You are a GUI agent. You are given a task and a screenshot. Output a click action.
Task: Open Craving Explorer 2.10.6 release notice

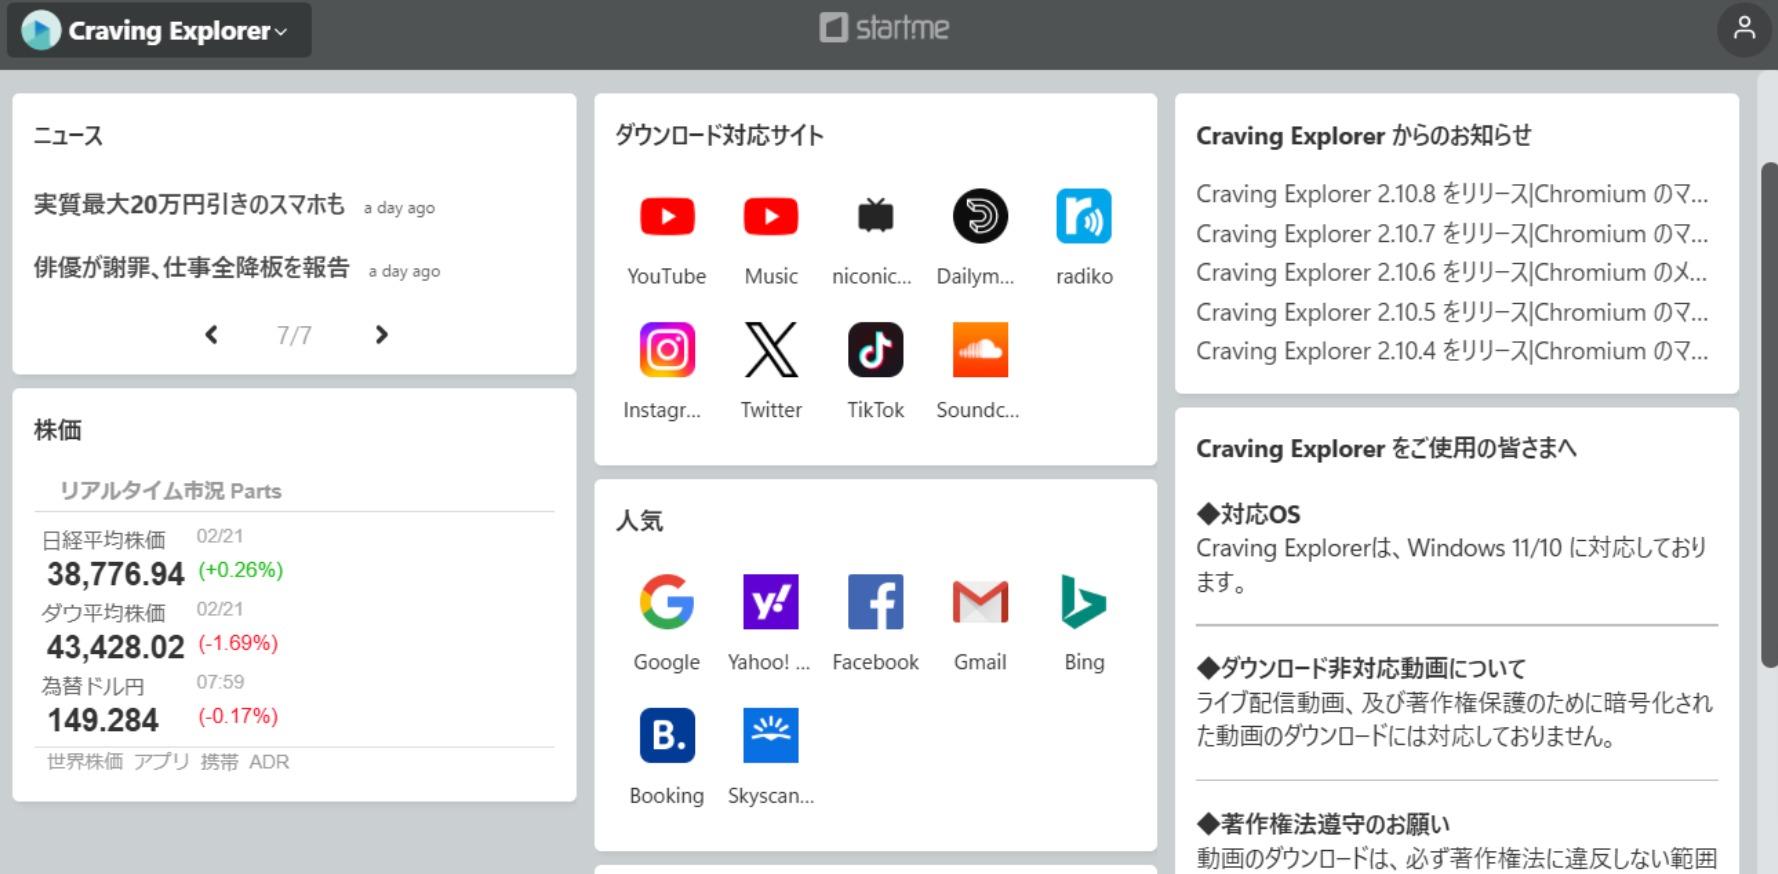[x=1452, y=273]
